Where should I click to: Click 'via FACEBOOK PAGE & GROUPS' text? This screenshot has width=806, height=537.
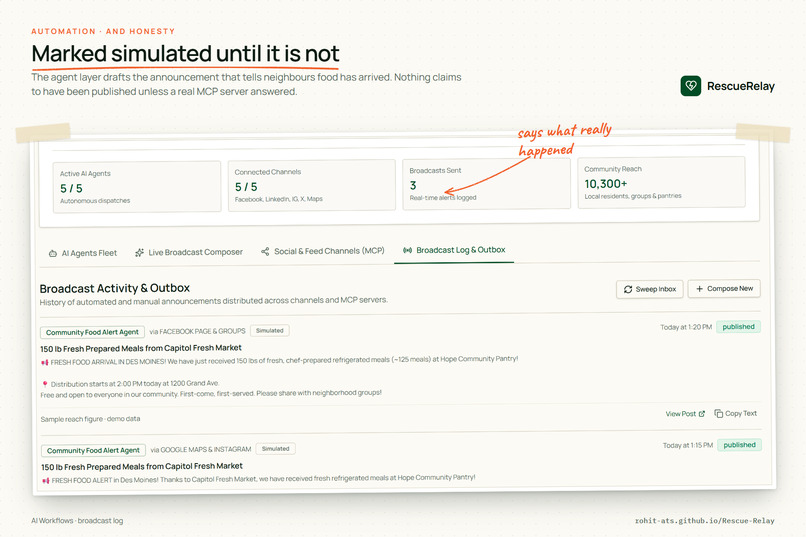(x=197, y=331)
